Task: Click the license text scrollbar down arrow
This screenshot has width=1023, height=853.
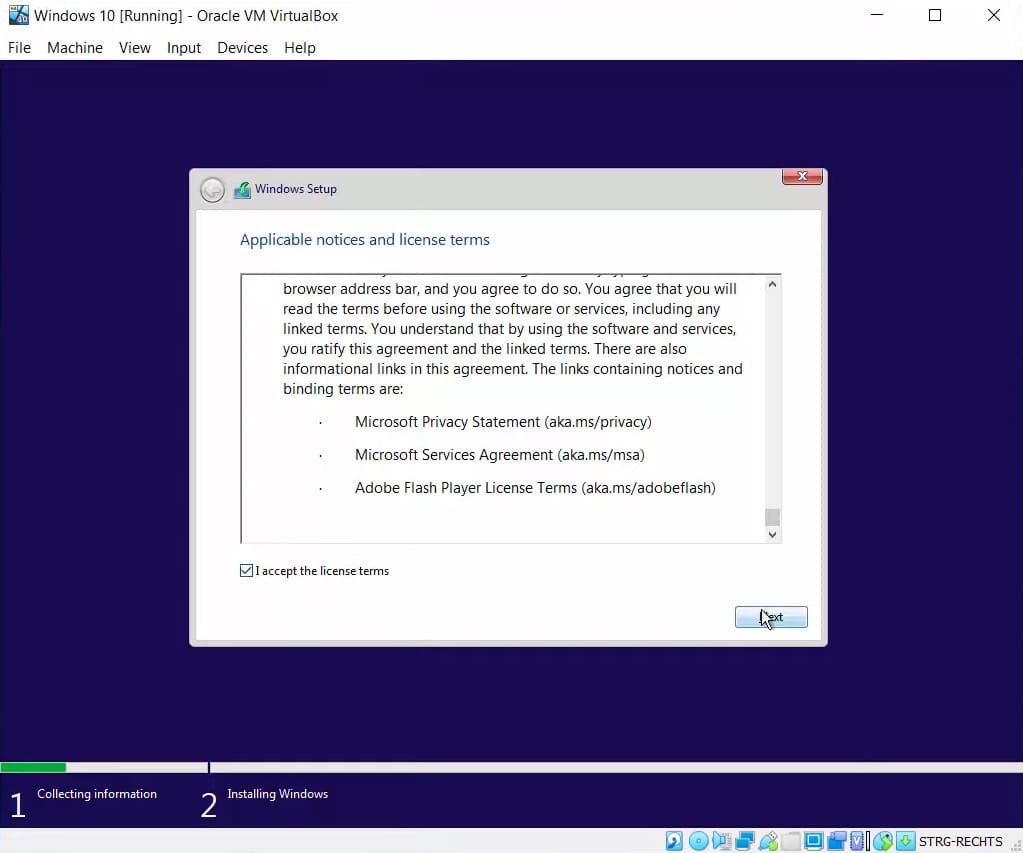Action: coord(771,534)
